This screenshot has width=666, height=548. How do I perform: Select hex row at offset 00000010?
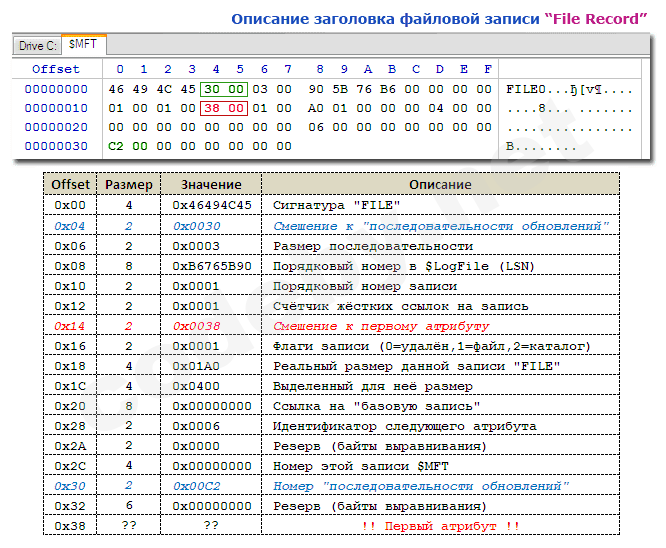[x=56, y=107]
